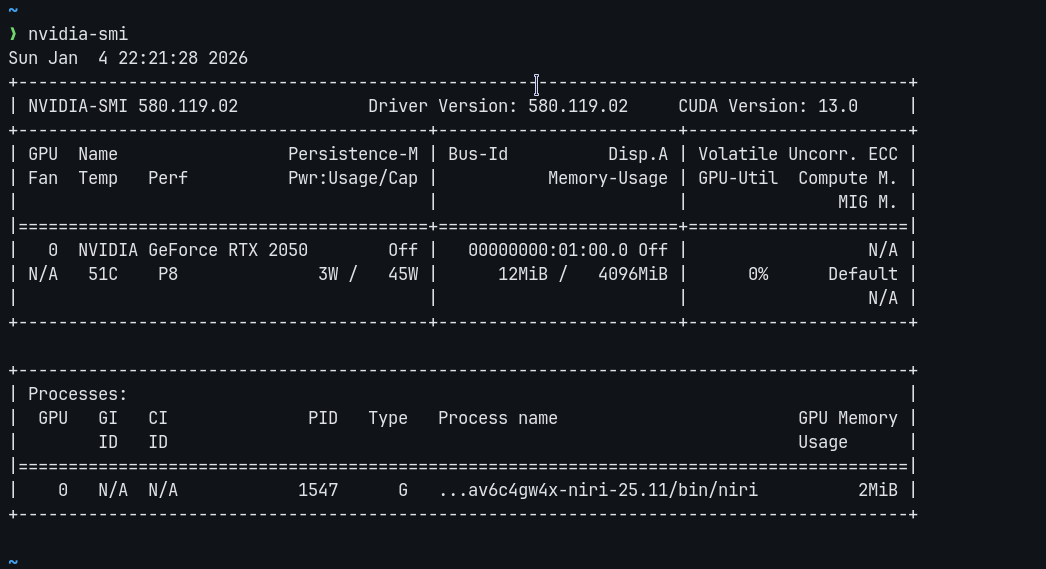Select the Persistence-M column header
This screenshot has height=569, width=1046.
353,154
